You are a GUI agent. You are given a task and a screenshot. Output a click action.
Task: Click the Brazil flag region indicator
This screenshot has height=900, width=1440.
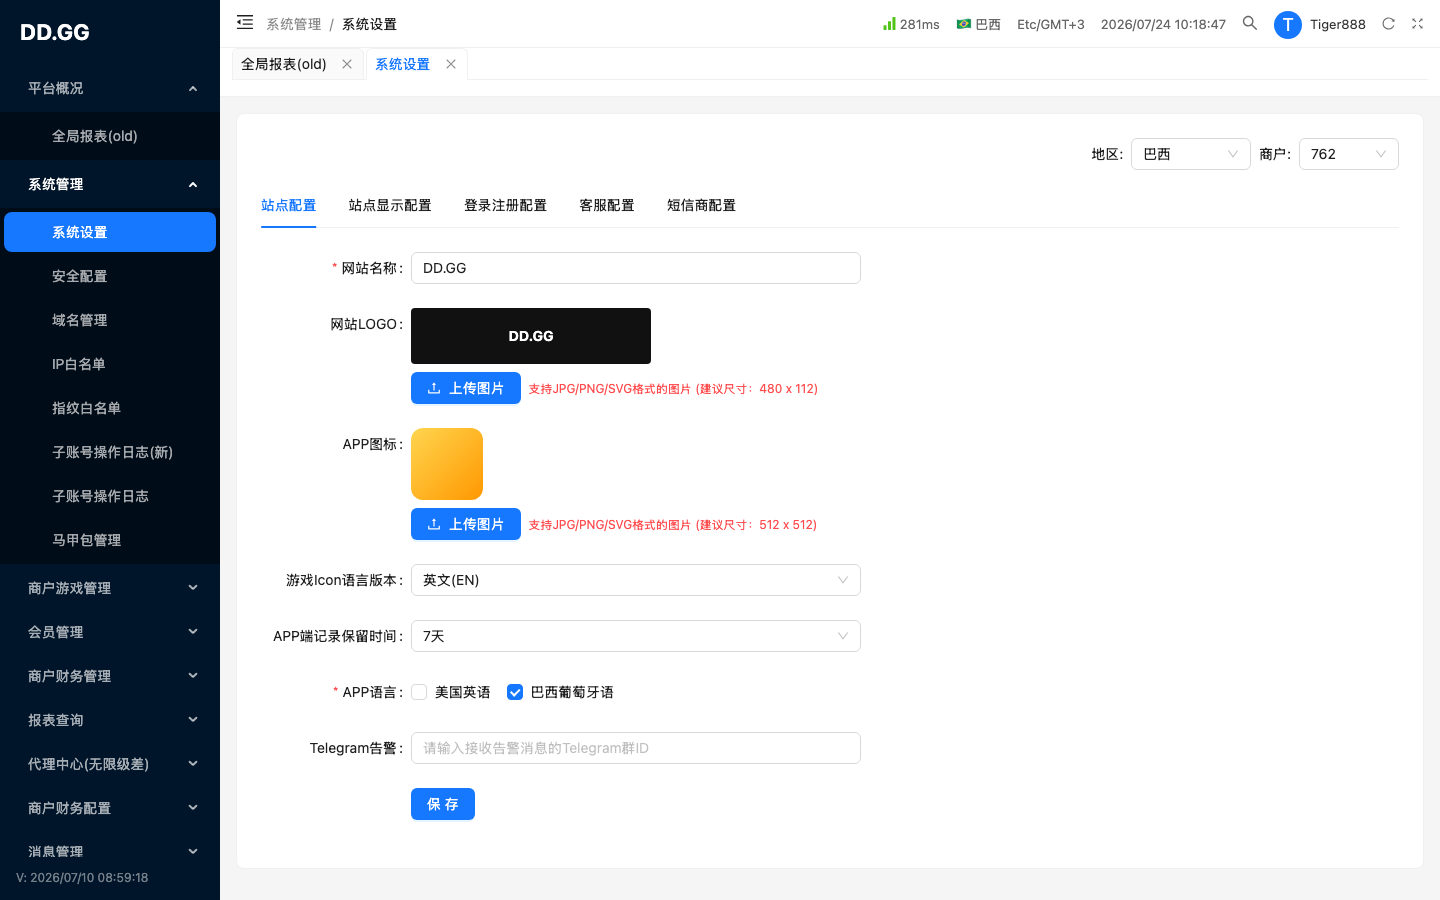(964, 23)
